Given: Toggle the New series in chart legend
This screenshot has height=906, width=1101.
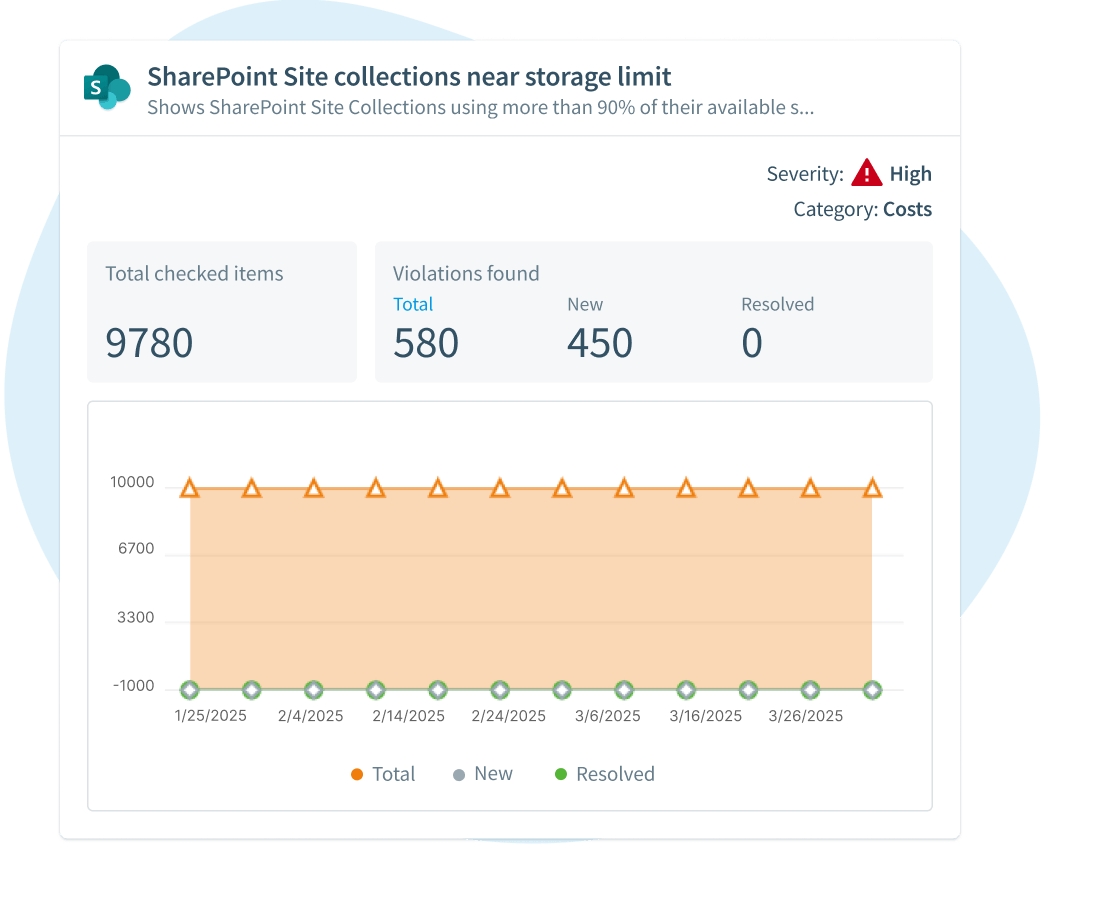Looking at the screenshot, I should pos(483,774).
